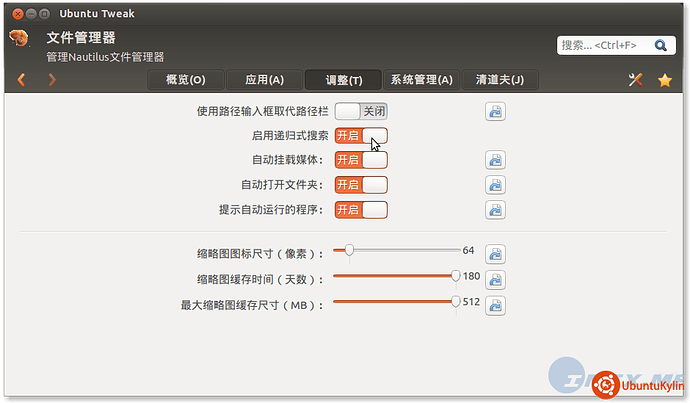Reset 缩略图缓存时间 to default
Image resolution: width=690 pixels, height=403 pixels.
tap(495, 280)
